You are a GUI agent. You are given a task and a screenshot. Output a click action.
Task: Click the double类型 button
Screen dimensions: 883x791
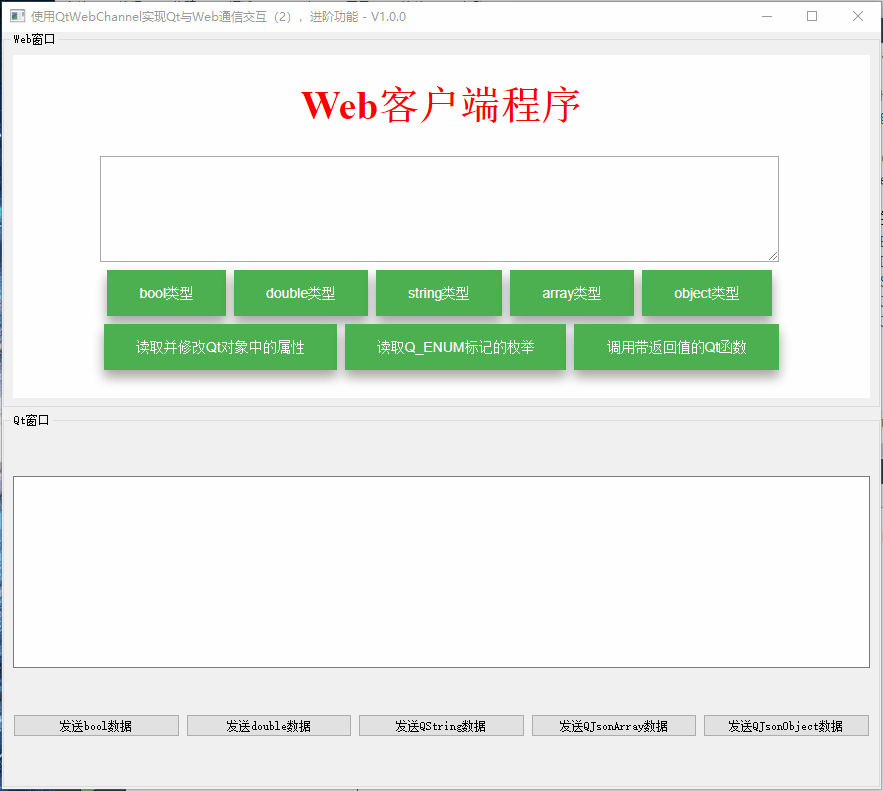coord(301,292)
